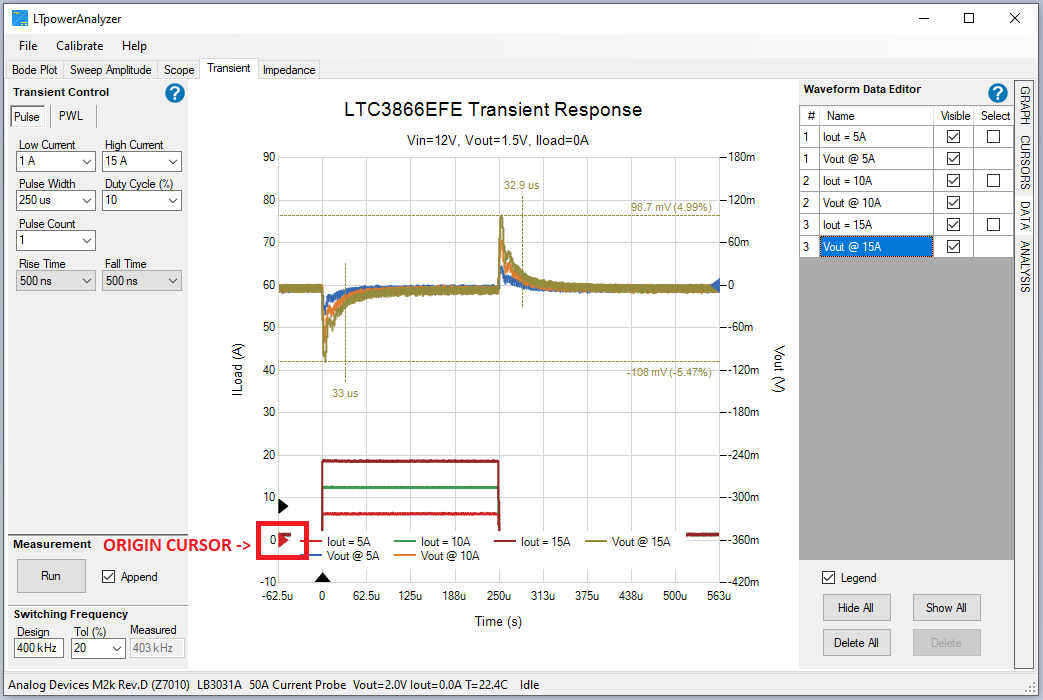Switch to the Bode Plot tab
The width and height of the screenshot is (1043, 700).
click(x=35, y=70)
